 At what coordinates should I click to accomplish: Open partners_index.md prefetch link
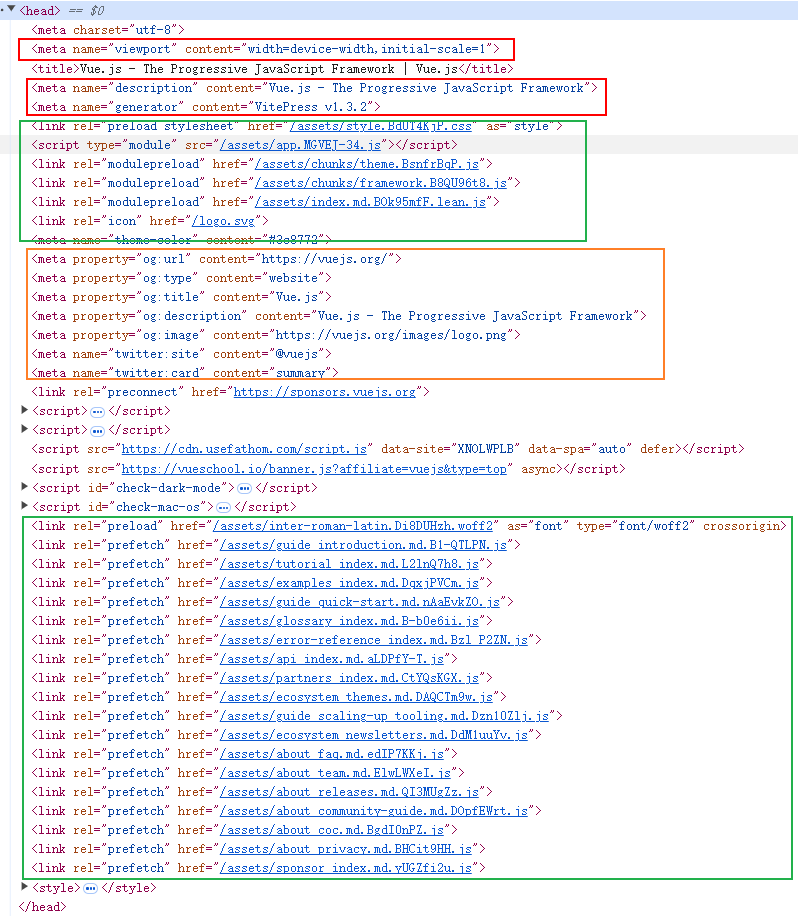[x=349, y=678]
